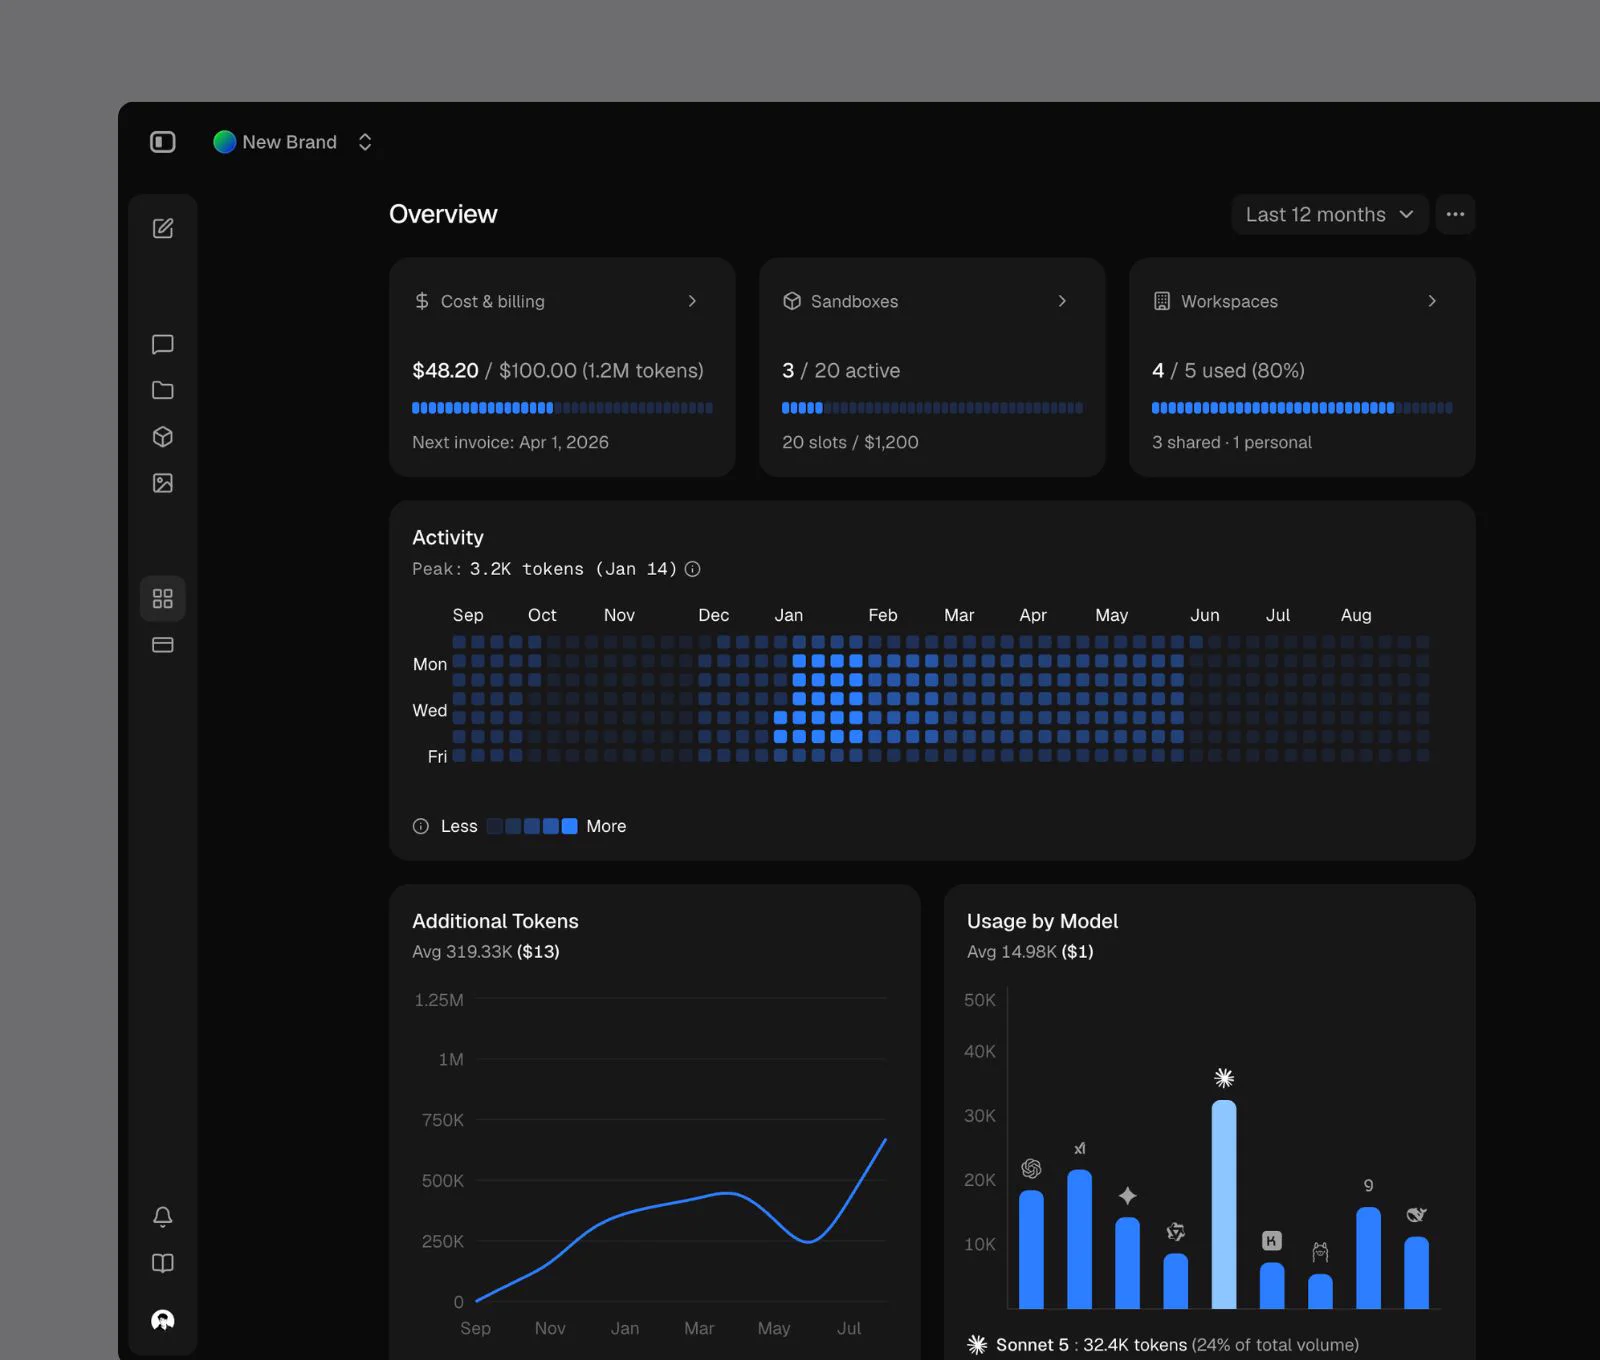Open the New Brand workspace switcher
1600x1360 pixels.
pyautogui.click(x=293, y=142)
